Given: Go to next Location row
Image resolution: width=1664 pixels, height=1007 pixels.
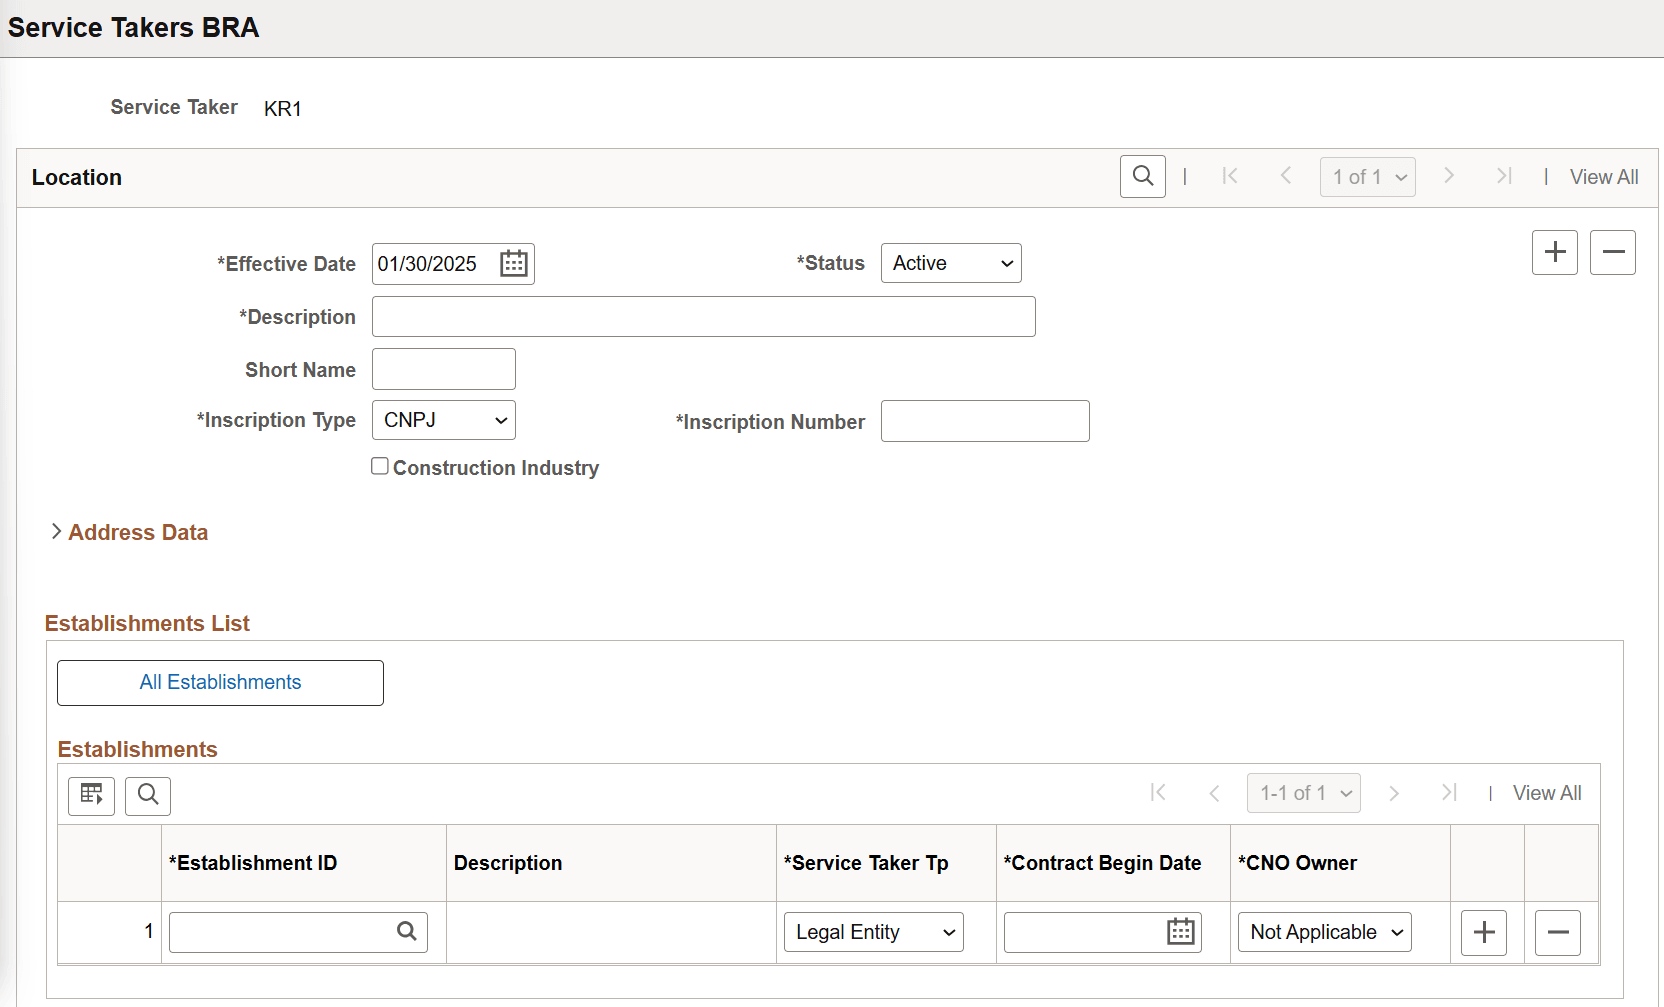Looking at the screenshot, I should tap(1448, 177).
